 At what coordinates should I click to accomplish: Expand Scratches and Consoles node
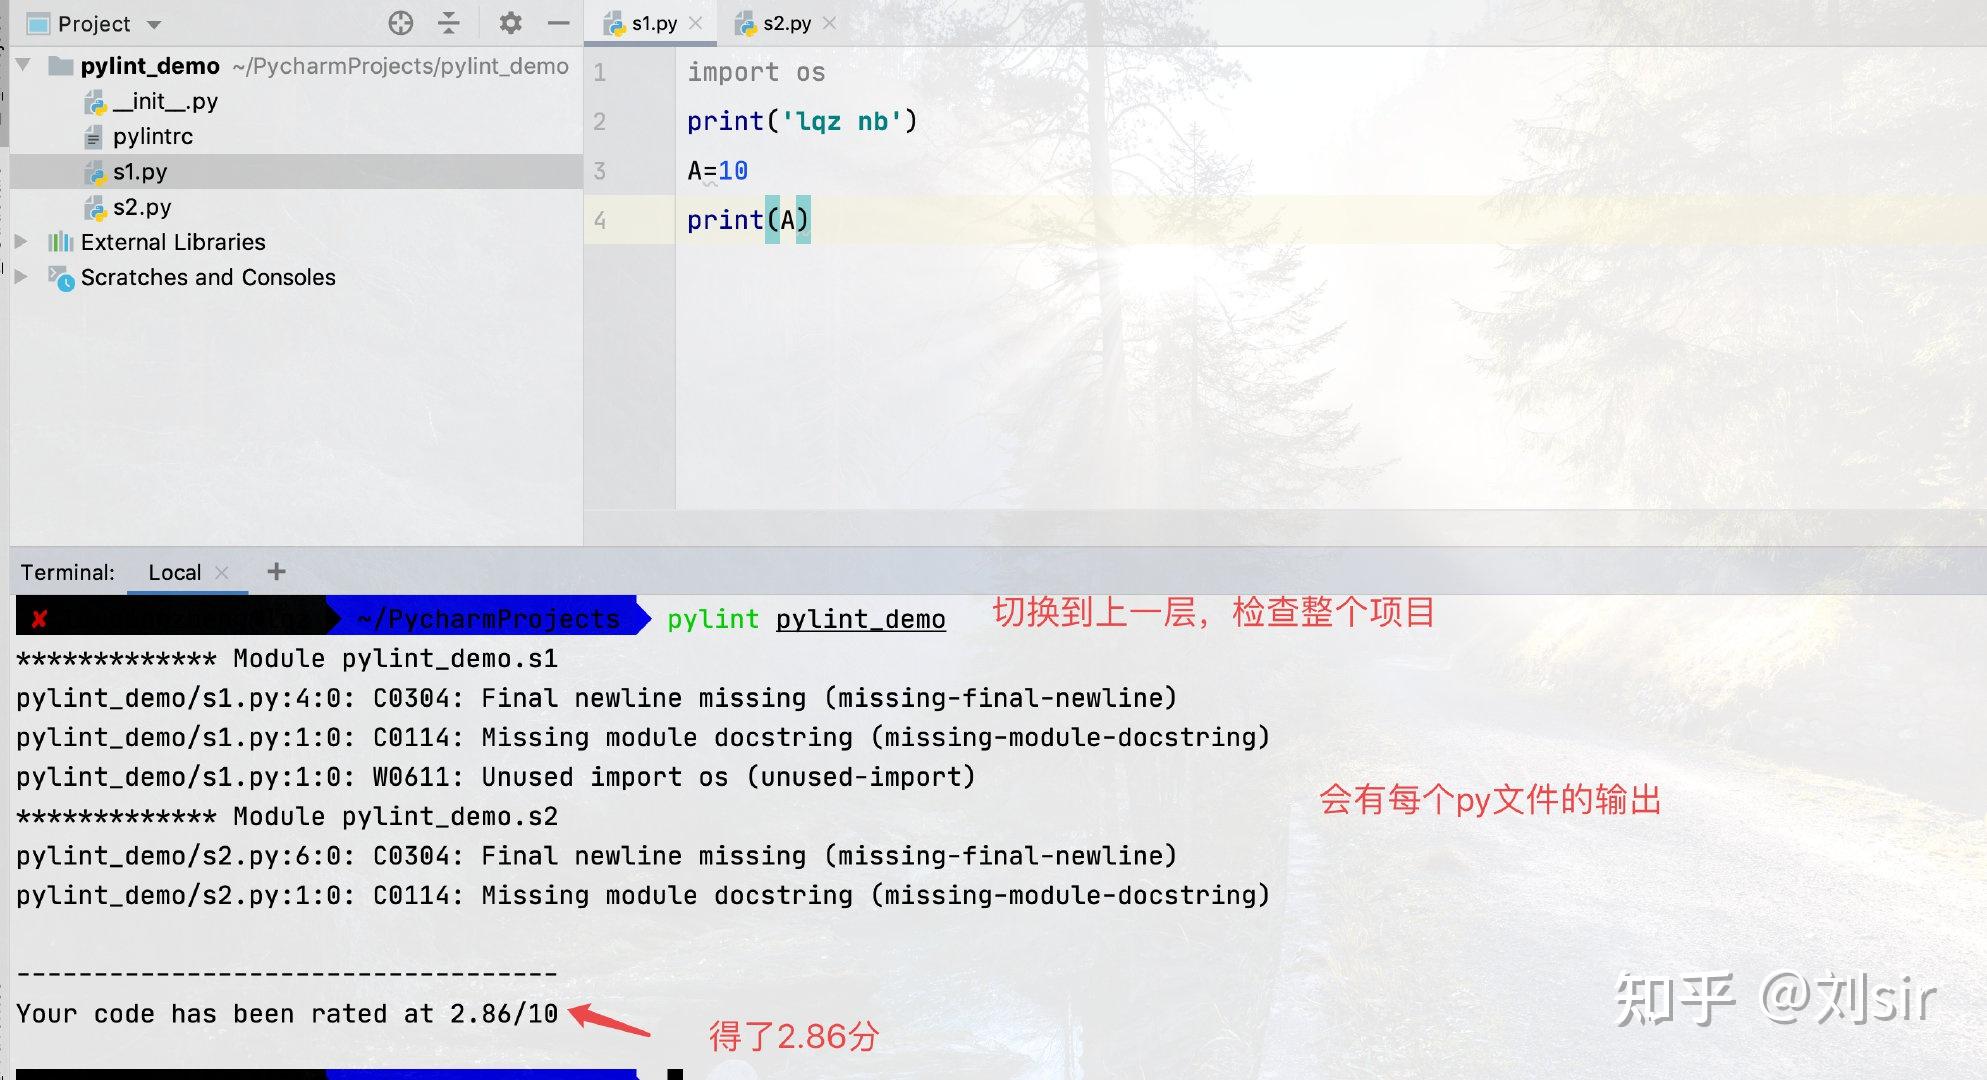click(20, 277)
